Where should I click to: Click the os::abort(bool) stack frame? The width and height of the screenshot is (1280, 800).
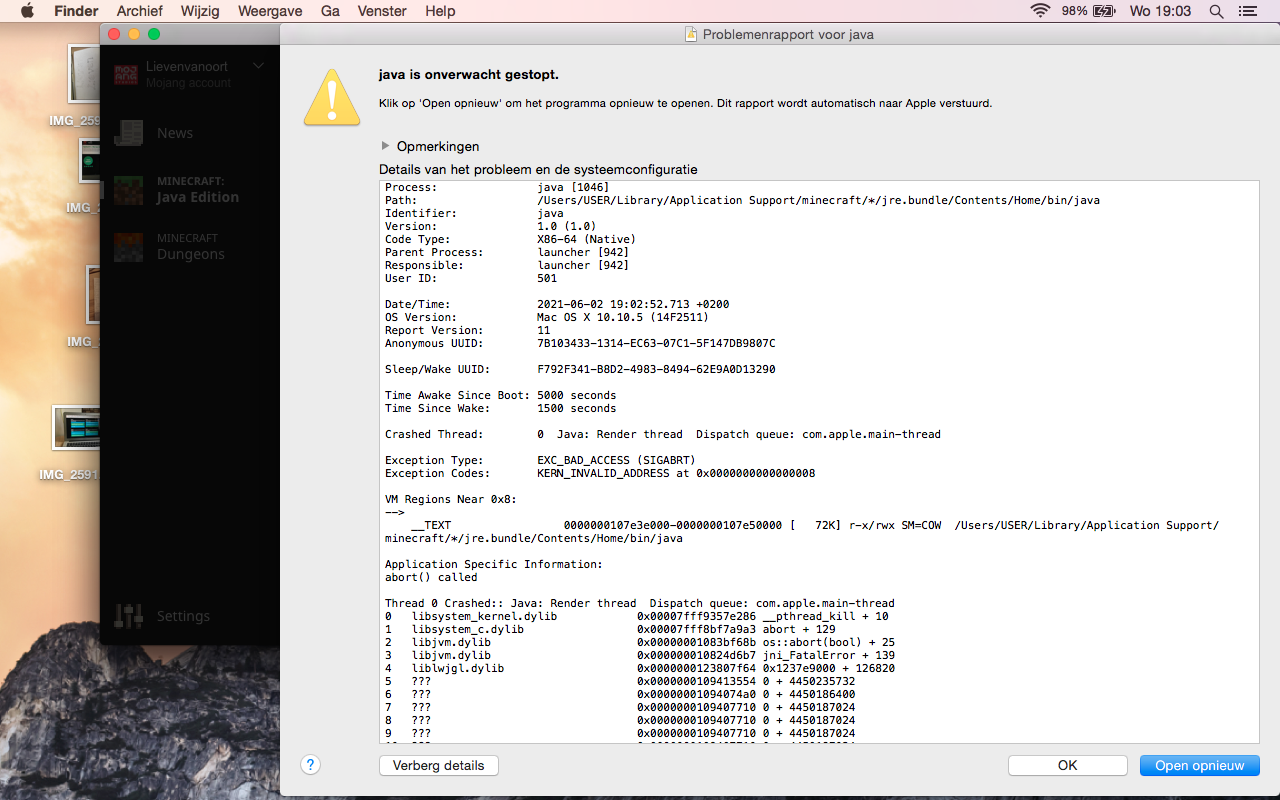tap(640, 642)
